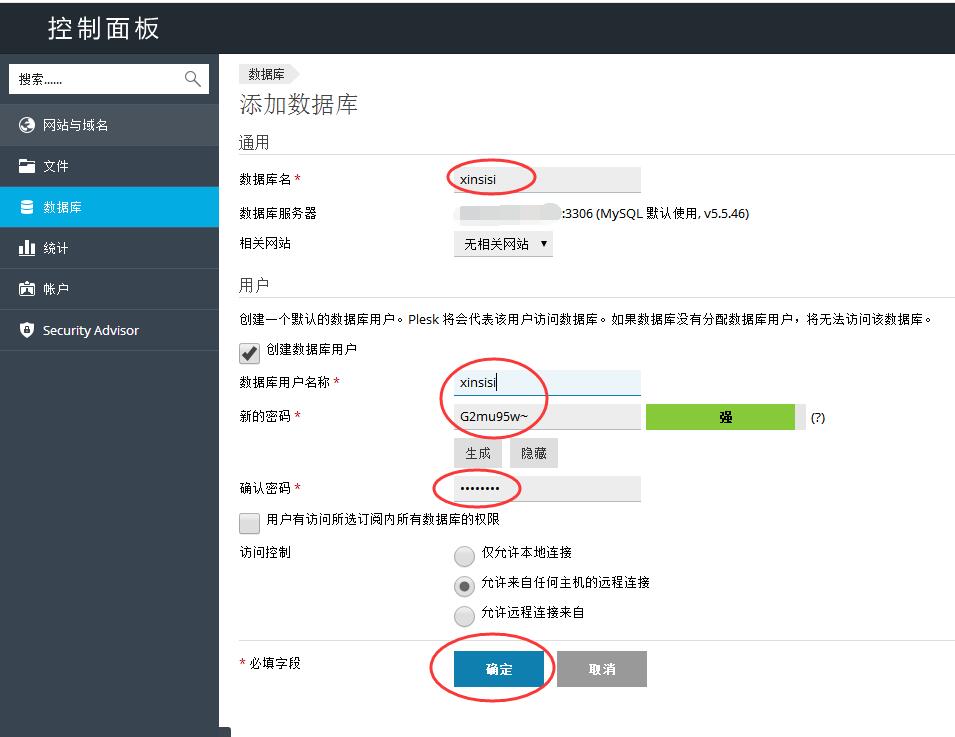The image size is (955, 737).
Task: Click the 取消 cancel button
Action: coord(602,669)
